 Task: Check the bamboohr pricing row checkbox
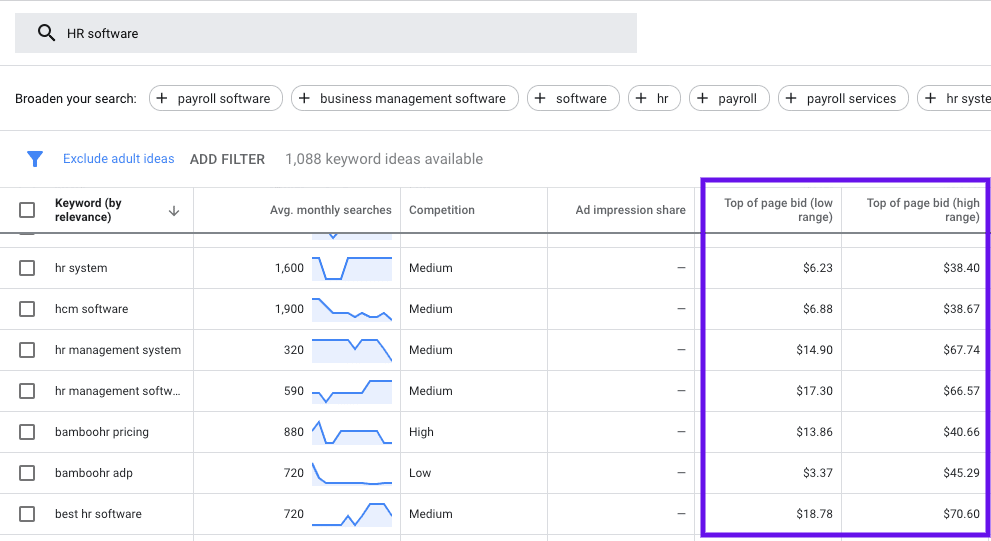pyautogui.click(x=27, y=432)
